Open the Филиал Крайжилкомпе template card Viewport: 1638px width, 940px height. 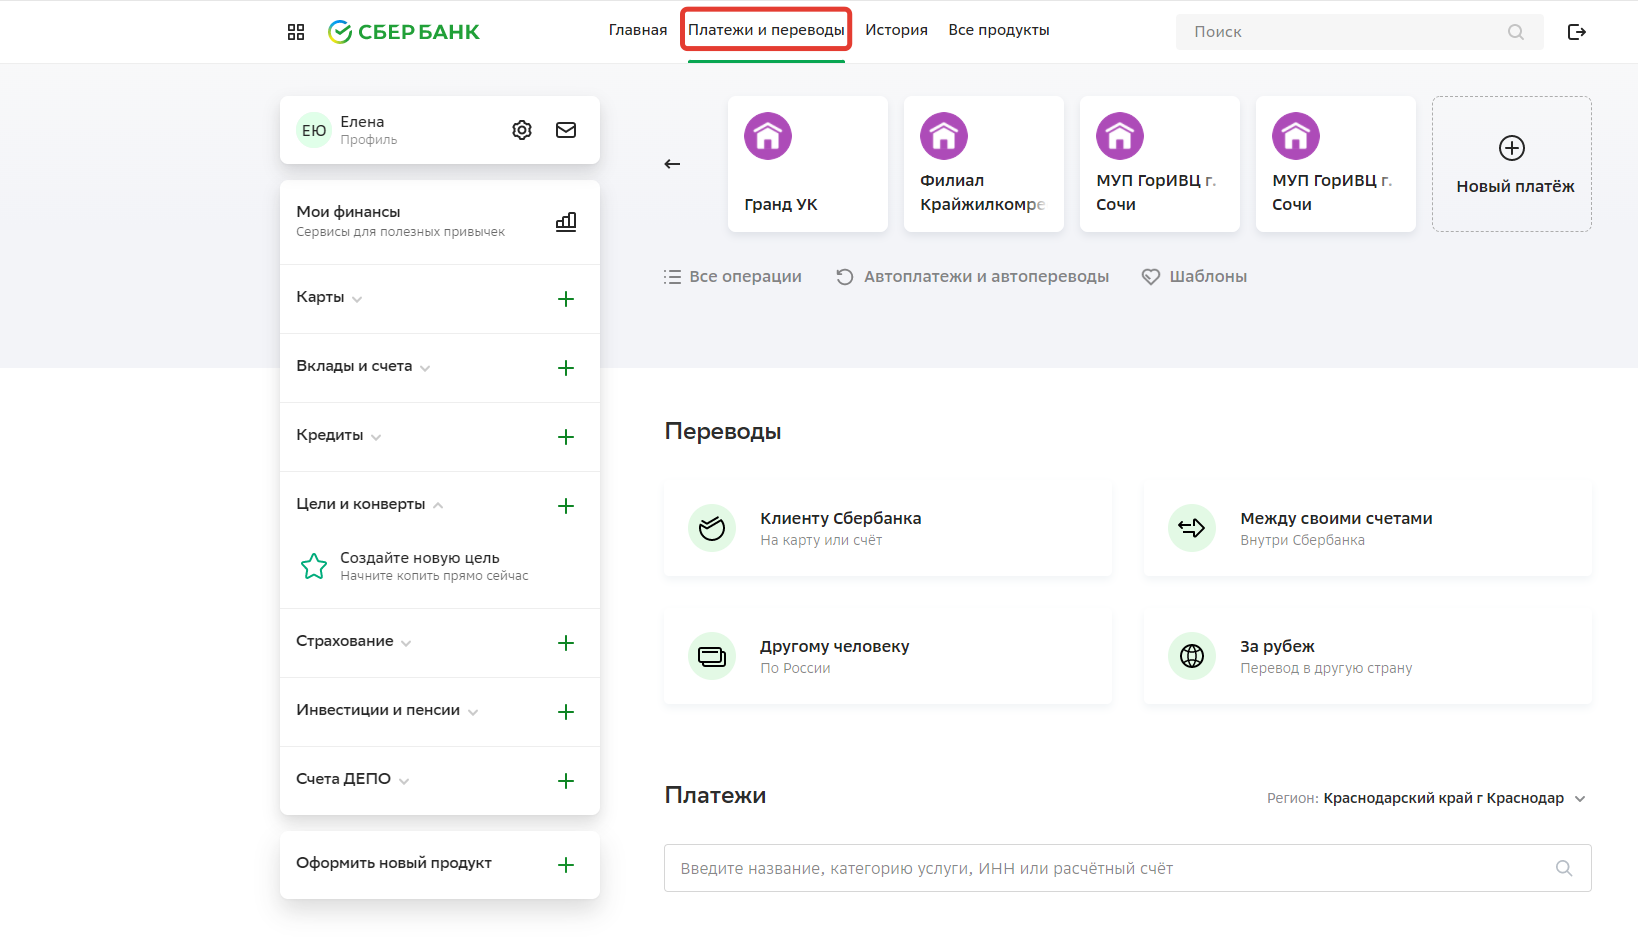point(984,164)
